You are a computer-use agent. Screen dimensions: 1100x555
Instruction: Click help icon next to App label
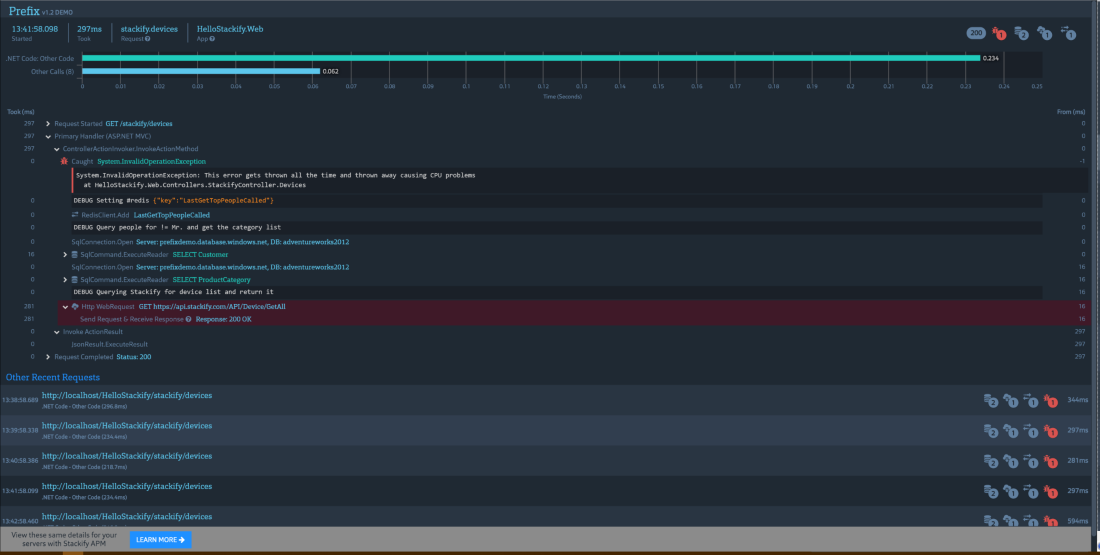click(212, 39)
